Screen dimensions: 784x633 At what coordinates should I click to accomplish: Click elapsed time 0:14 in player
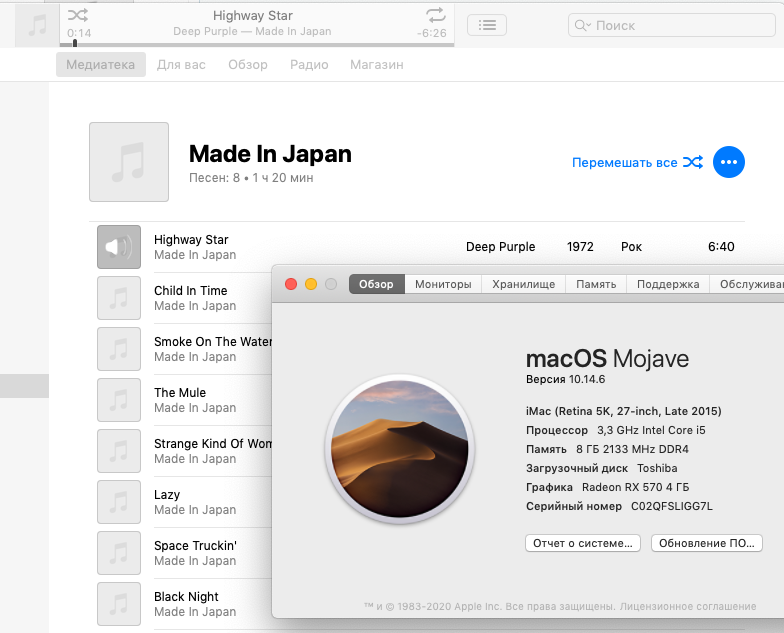pyautogui.click(x=80, y=33)
